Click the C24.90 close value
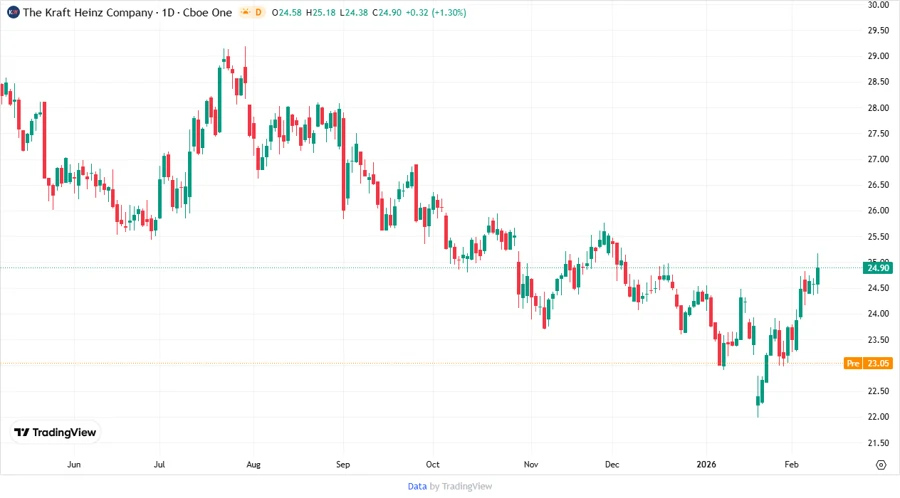This screenshot has height=498, width=900. click(x=387, y=12)
